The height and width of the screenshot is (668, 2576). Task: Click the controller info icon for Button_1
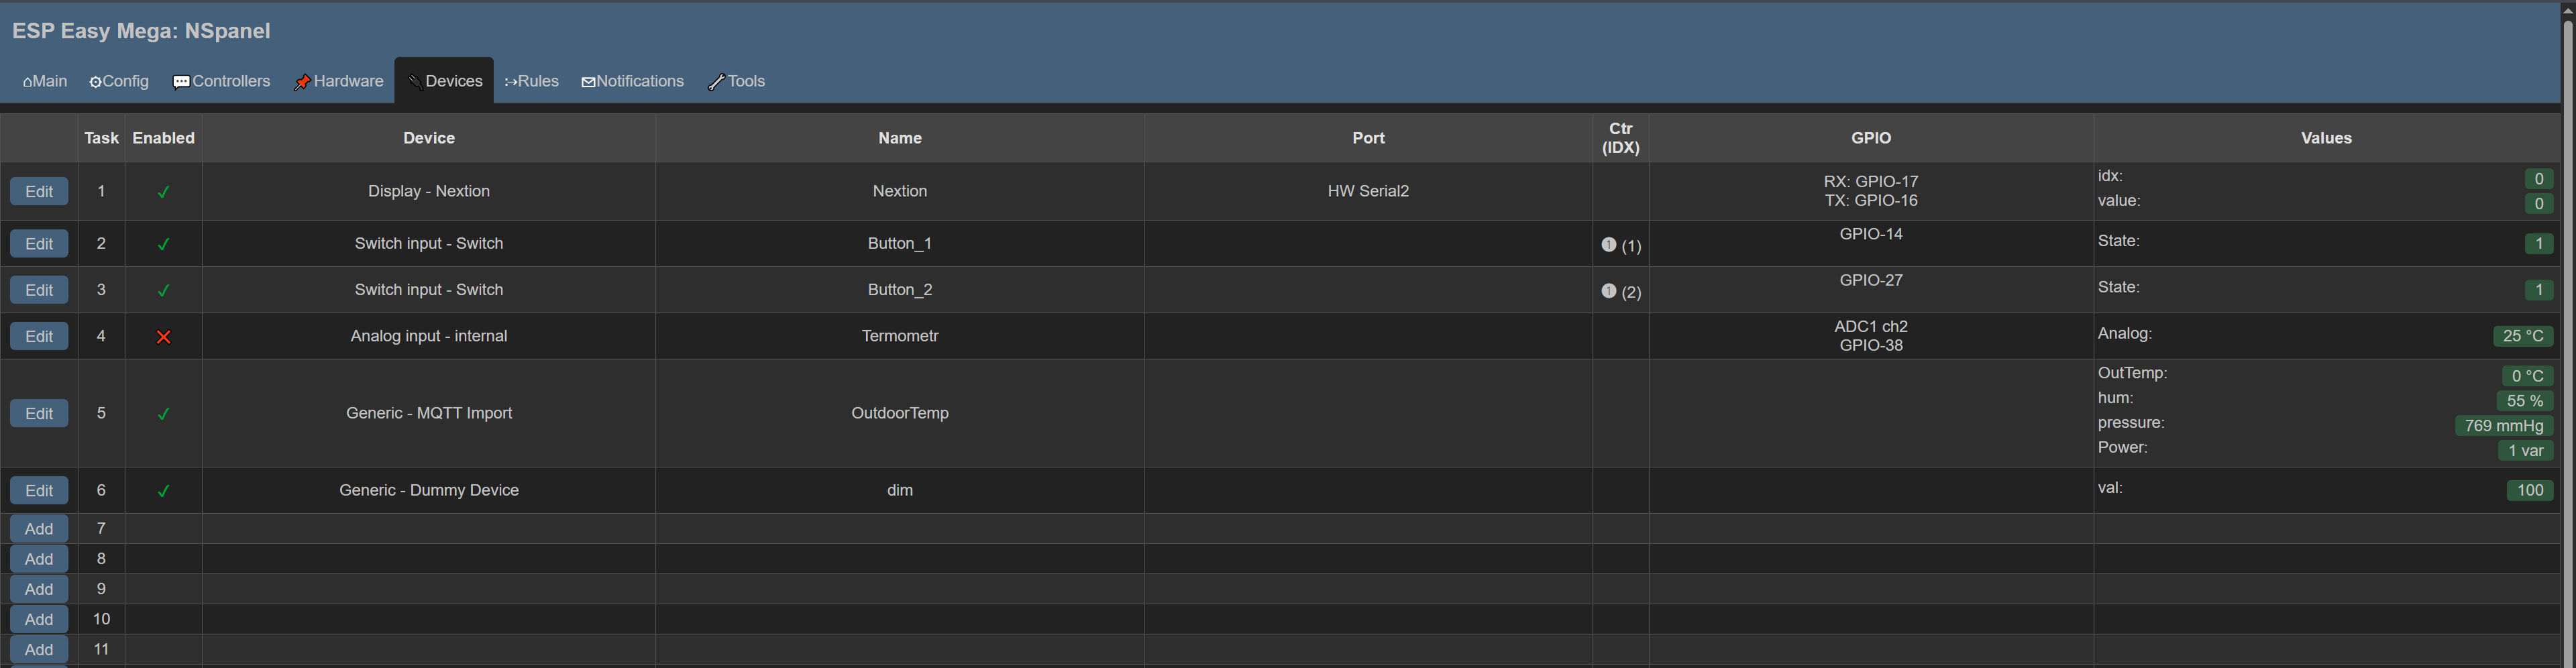(1608, 244)
